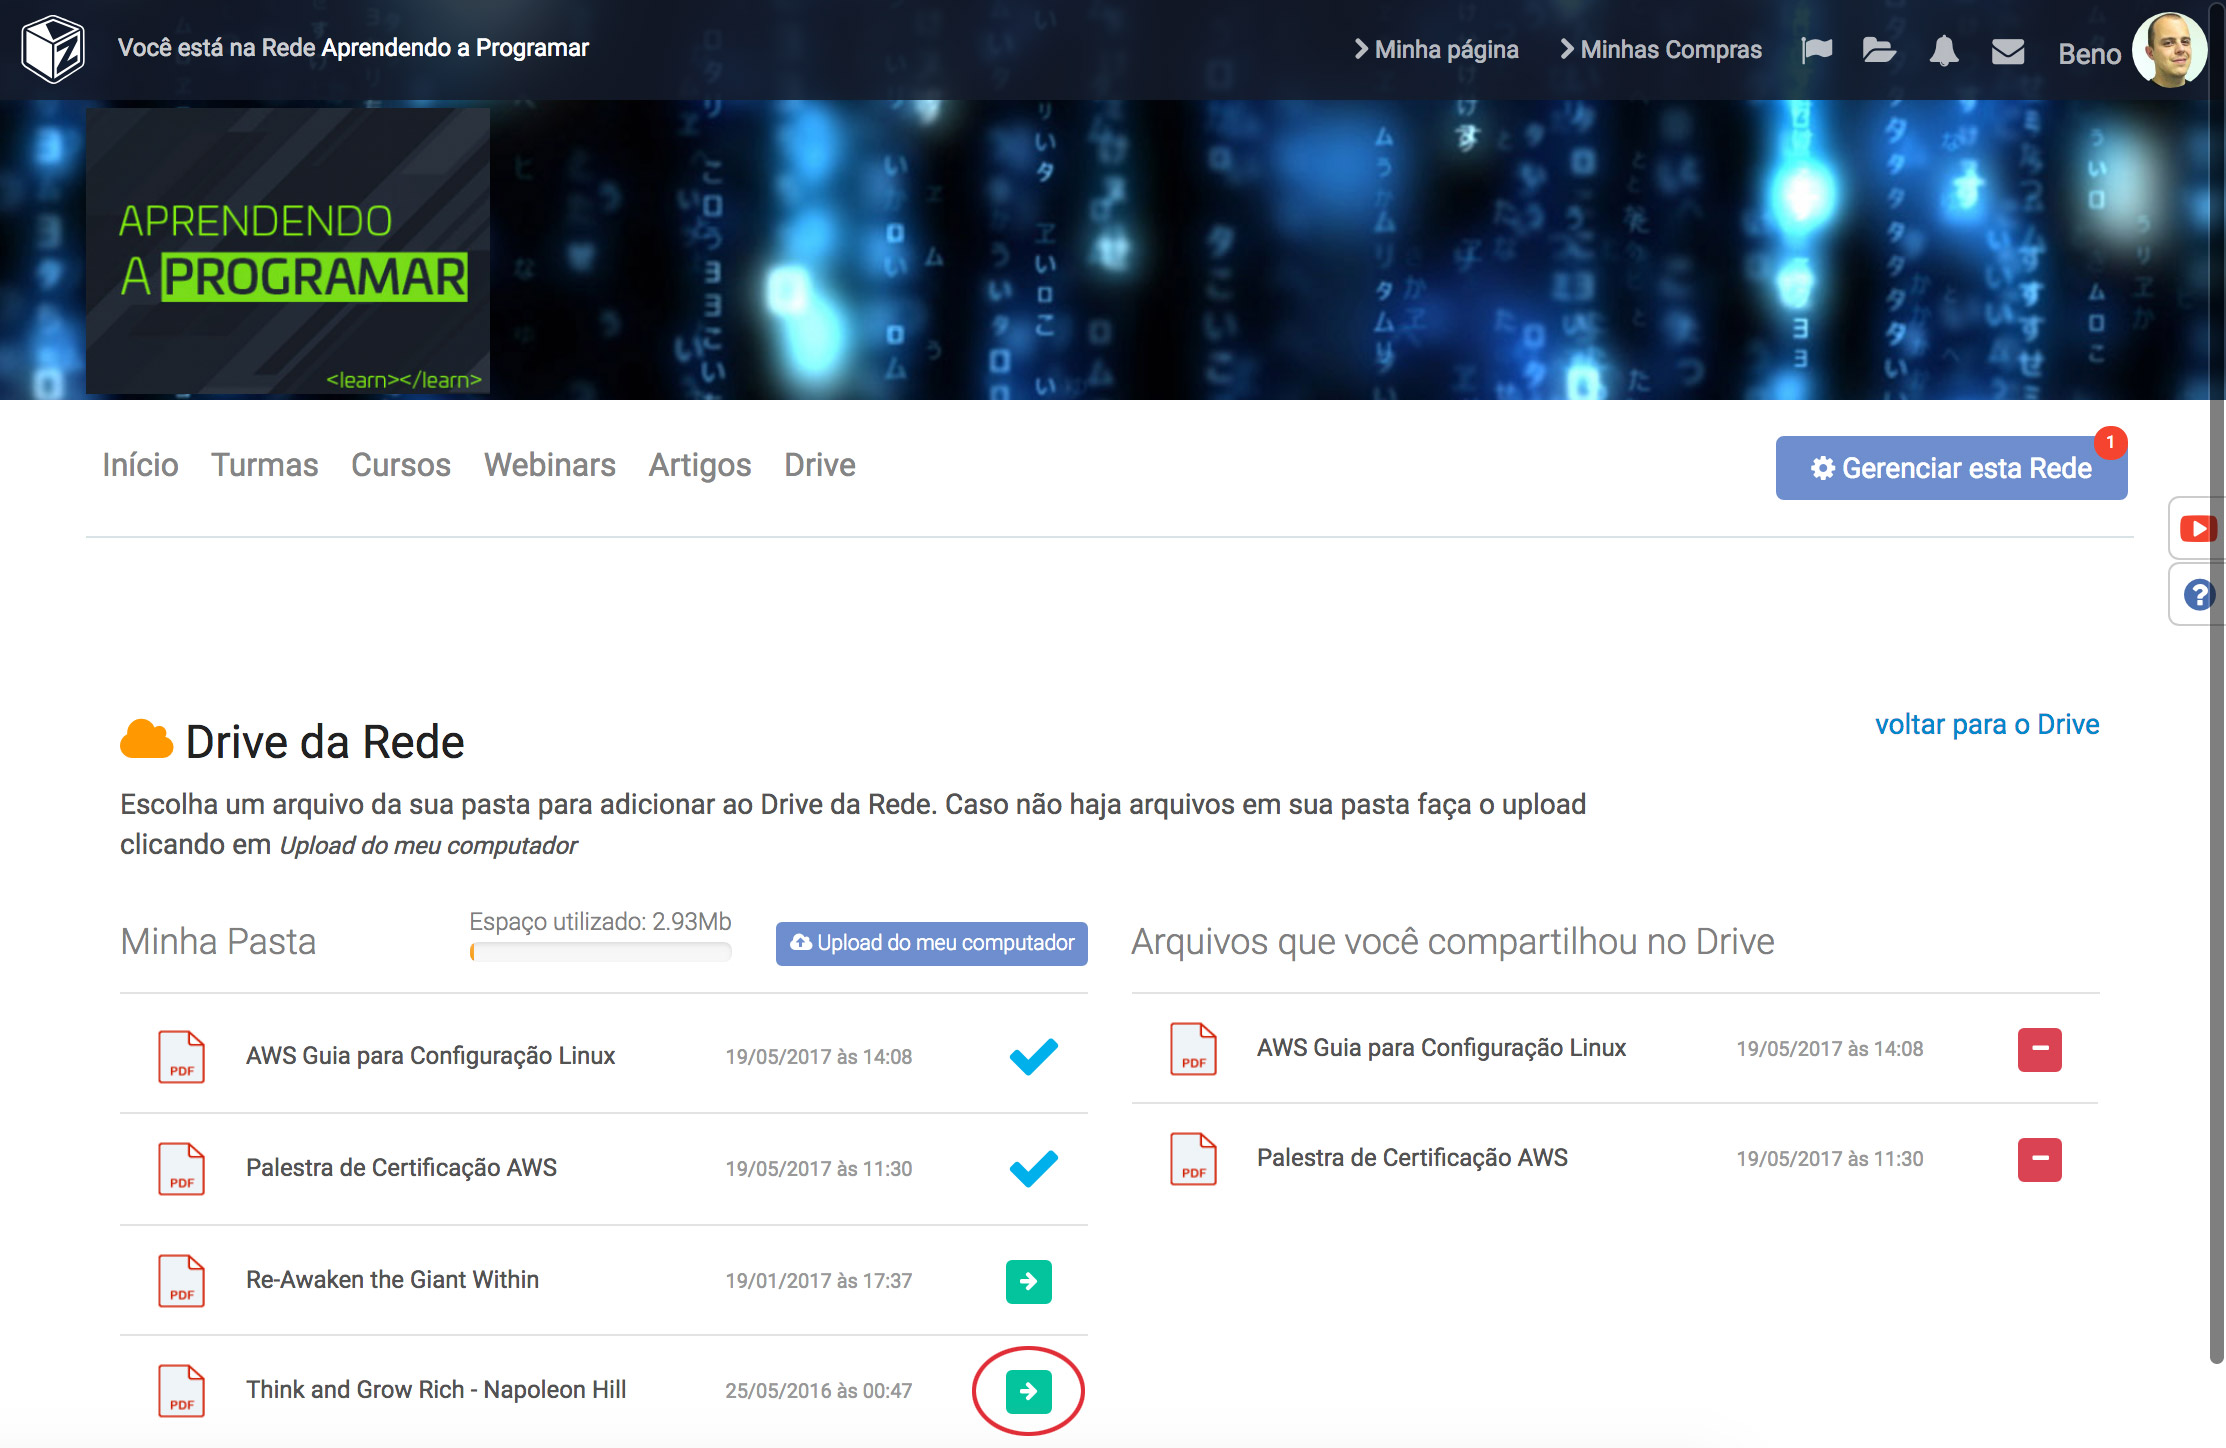The image size is (2226, 1448).
Task: Toggle checkmark for AWS Guia para Configuração Linux
Action: pyautogui.click(x=1033, y=1056)
